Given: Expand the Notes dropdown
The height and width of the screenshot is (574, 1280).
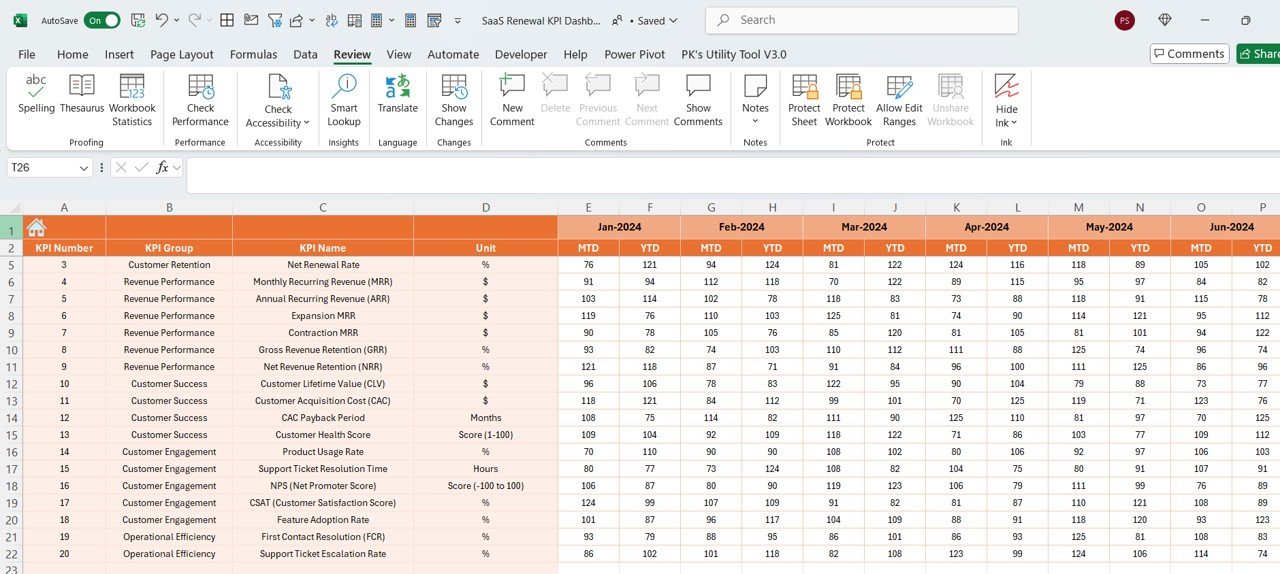Looking at the screenshot, I should [x=755, y=122].
